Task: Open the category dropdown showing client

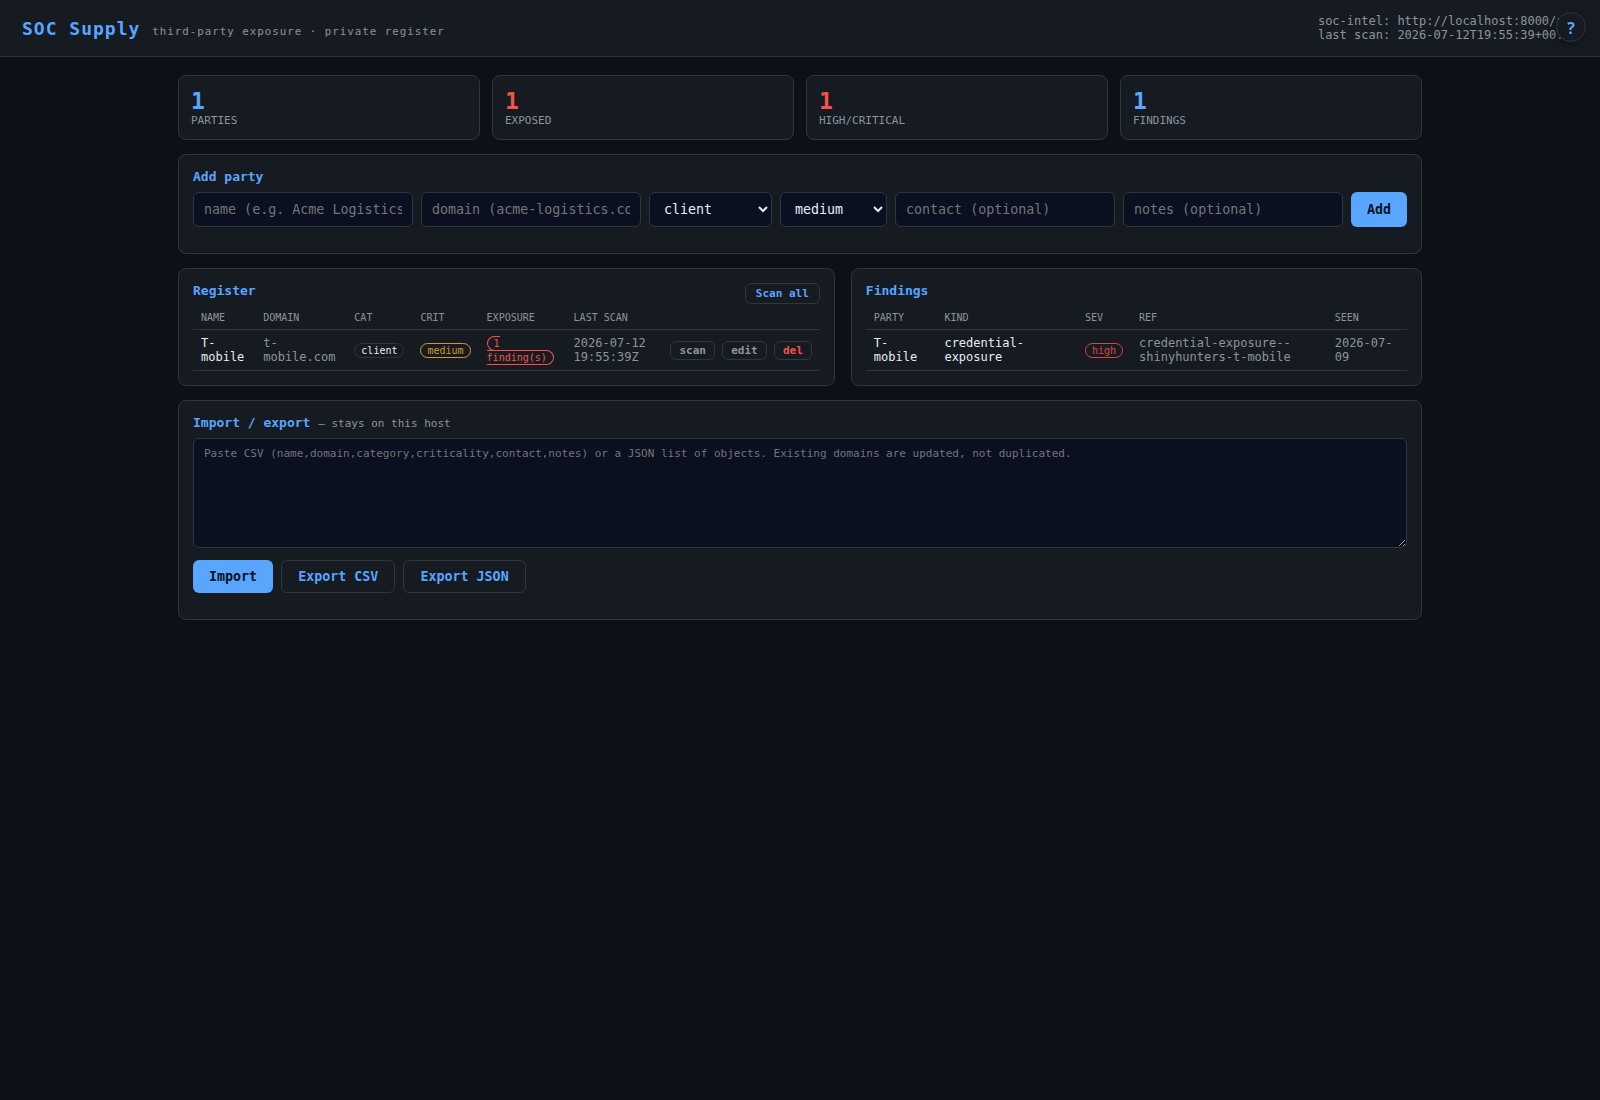Action: tap(710, 209)
